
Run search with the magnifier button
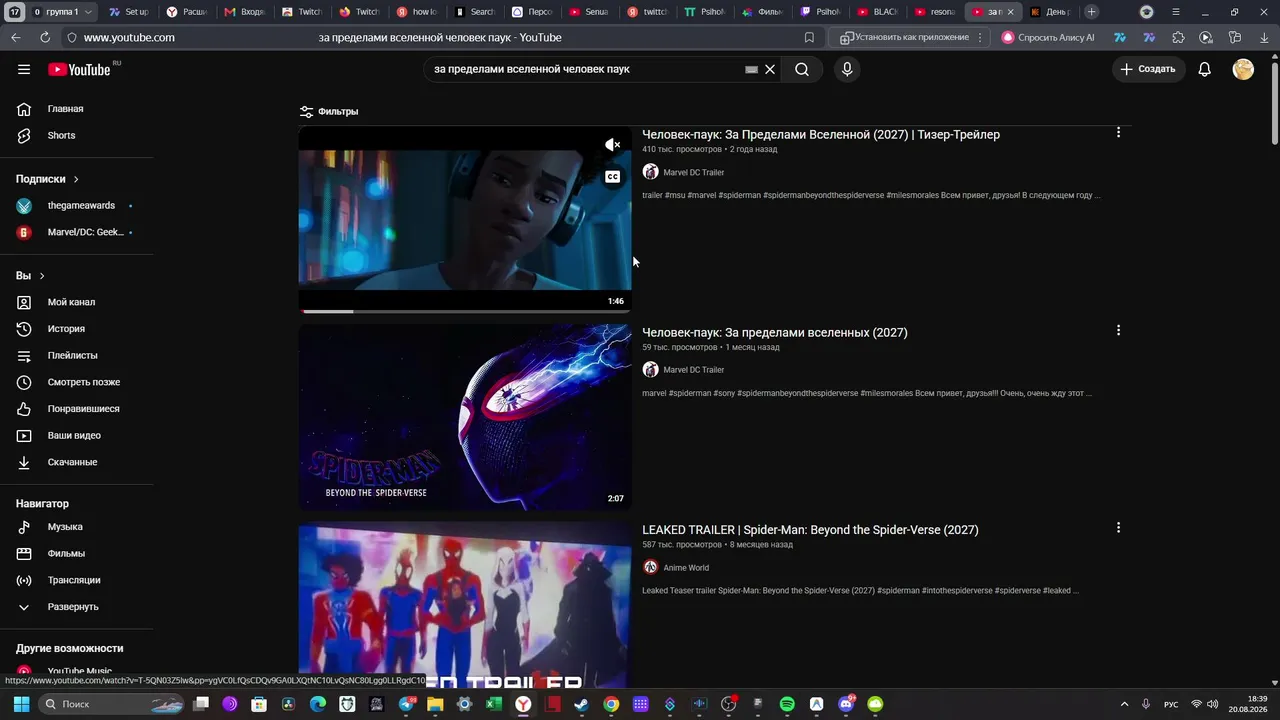802,69
